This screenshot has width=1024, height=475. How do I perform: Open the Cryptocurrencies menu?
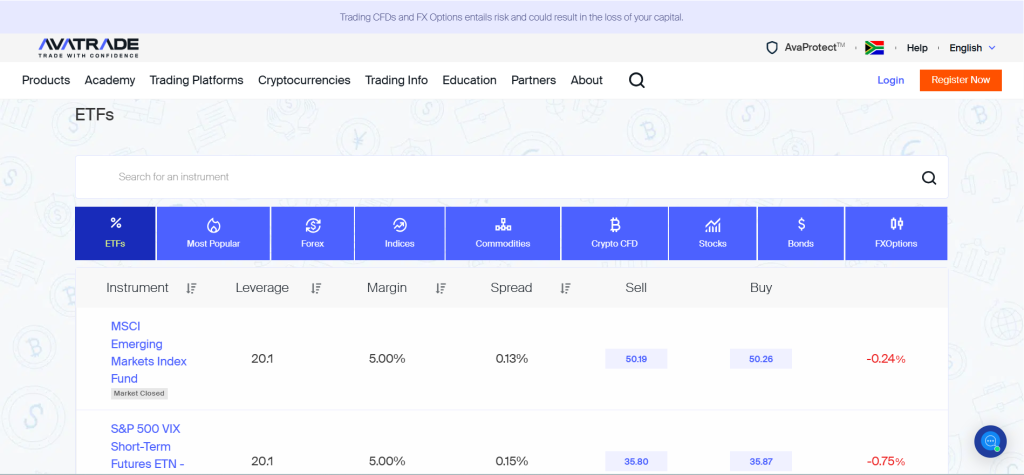[304, 80]
